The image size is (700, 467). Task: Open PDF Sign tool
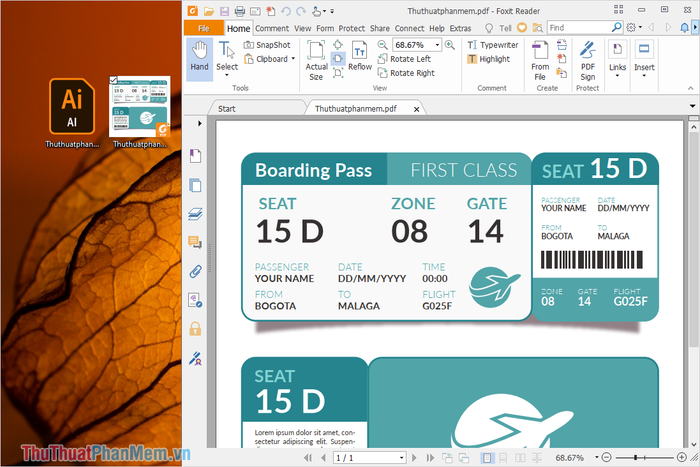coord(588,61)
